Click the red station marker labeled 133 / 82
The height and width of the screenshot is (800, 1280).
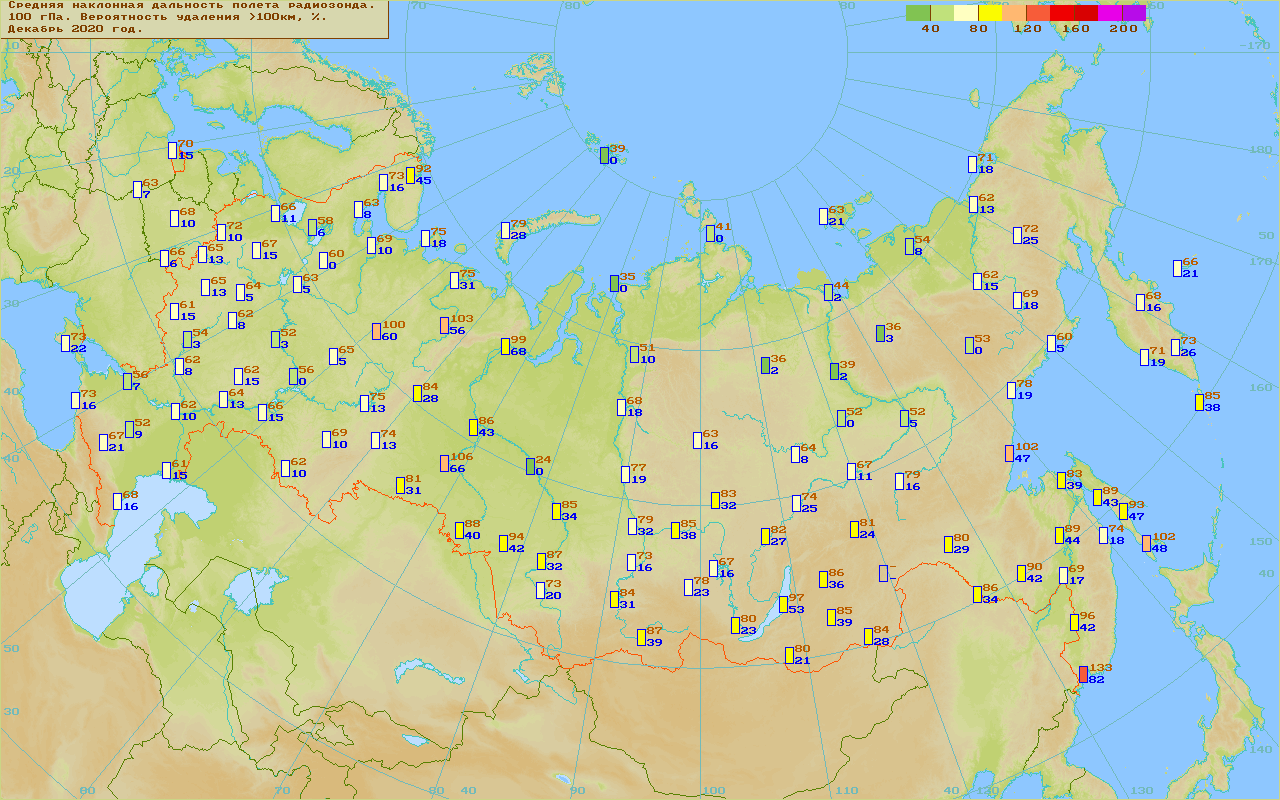coord(1082,674)
